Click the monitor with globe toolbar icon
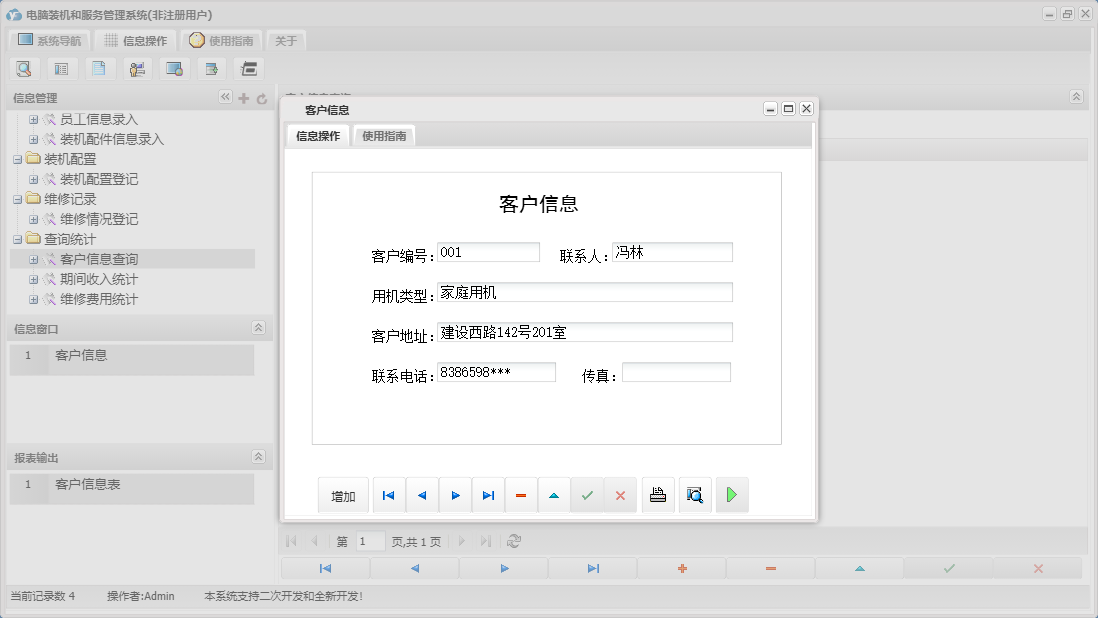Screen dimensions: 1098x618 click(173, 68)
